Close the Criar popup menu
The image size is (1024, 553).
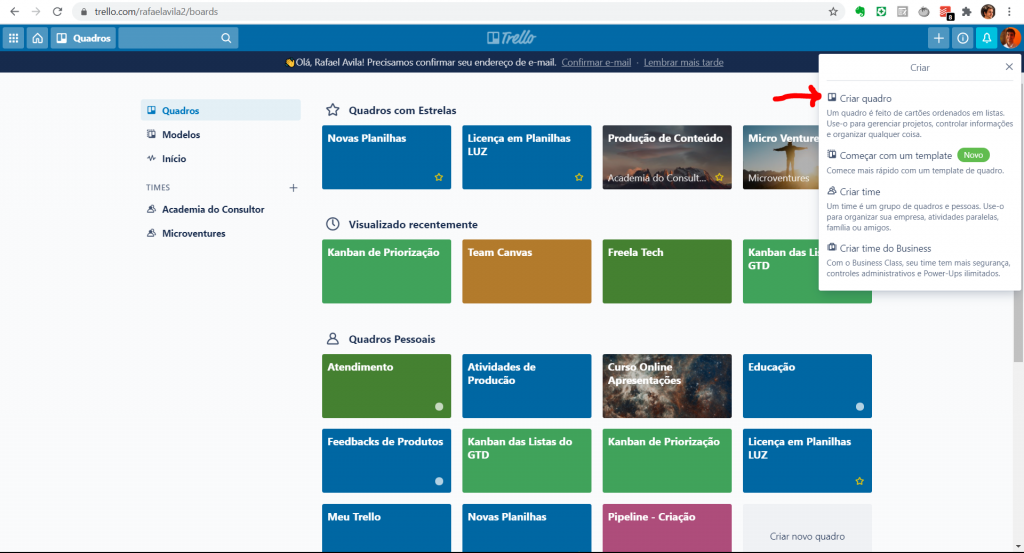(x=1009, y=67)
